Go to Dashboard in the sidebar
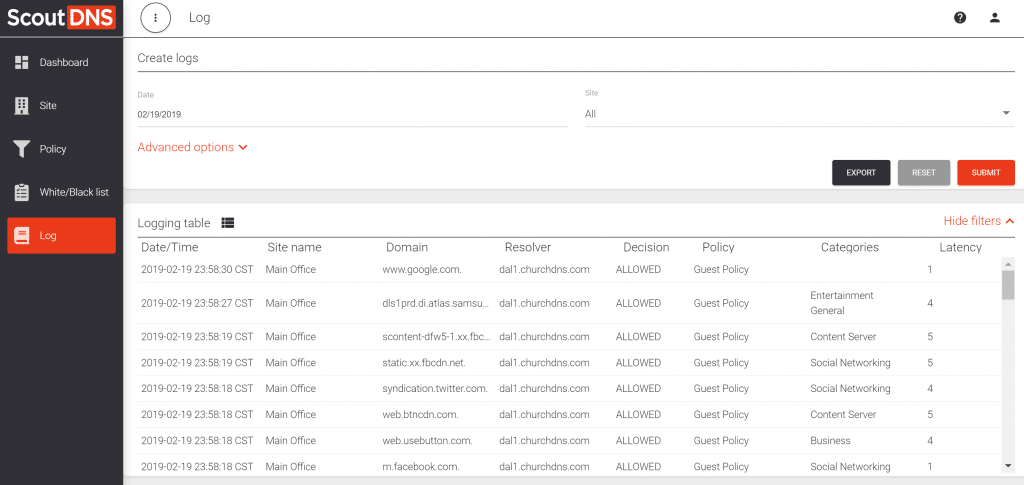This screenshot has height=485, width=1024. 61,63
